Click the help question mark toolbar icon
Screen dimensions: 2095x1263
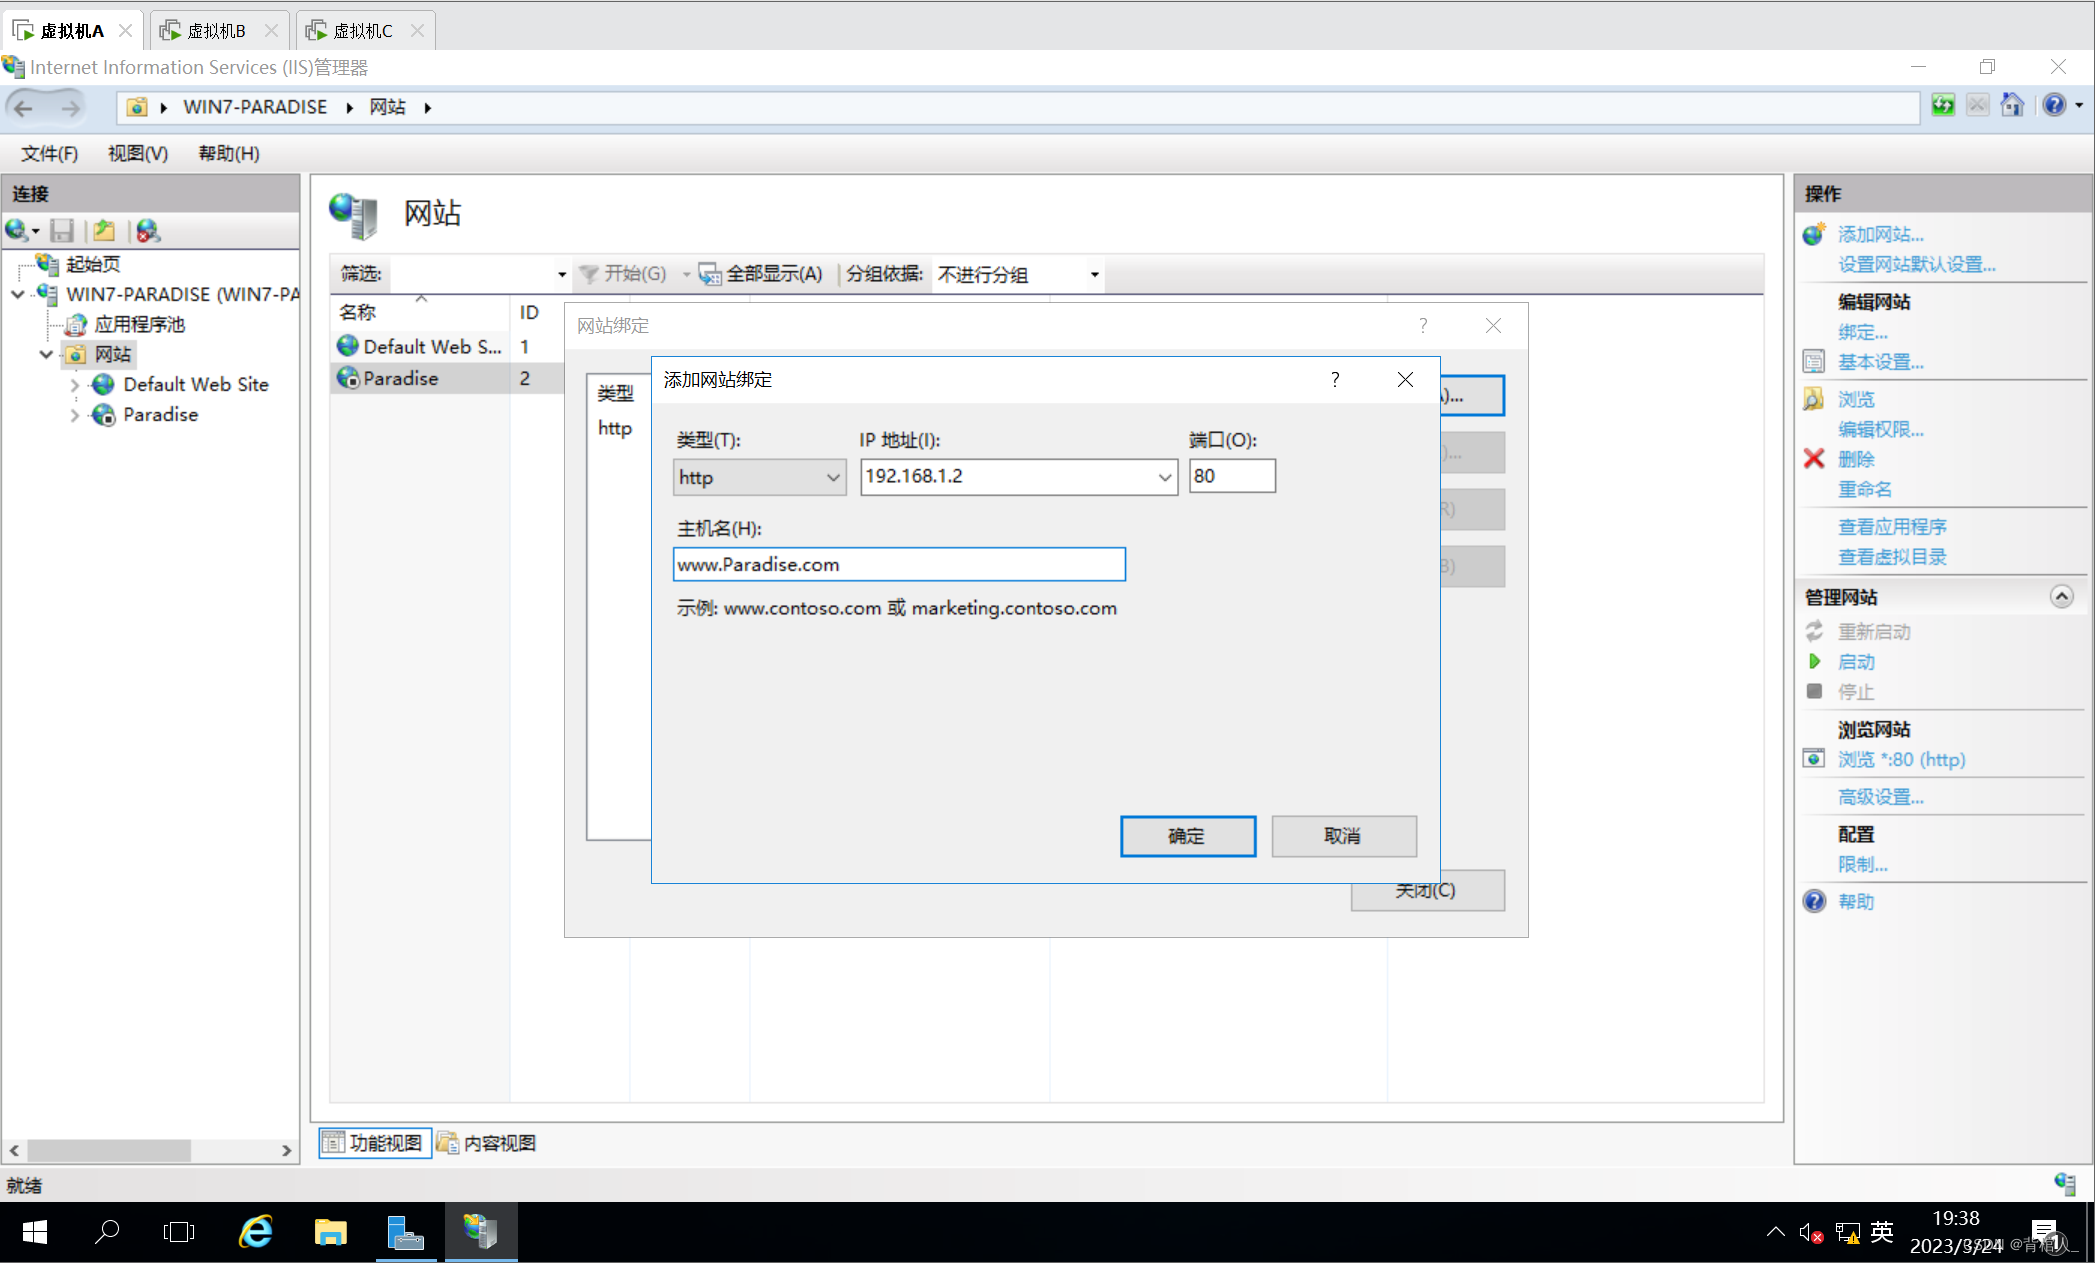click(x=2054, y=106)
